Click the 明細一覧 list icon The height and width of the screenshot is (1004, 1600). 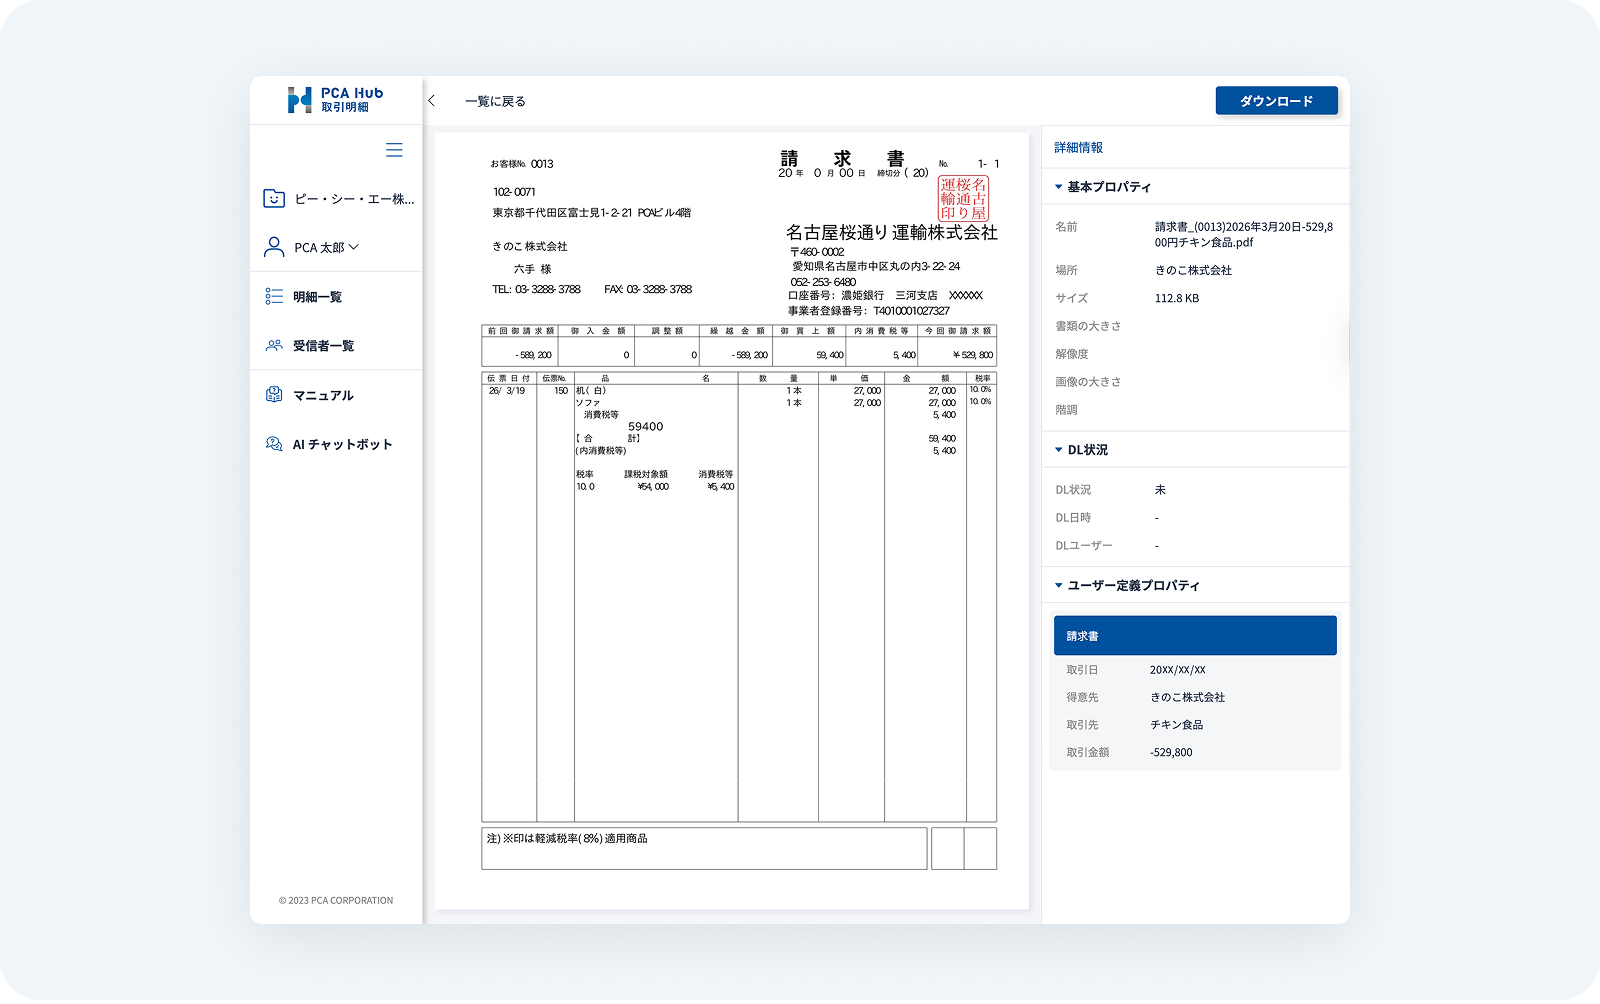click(274, 296)
